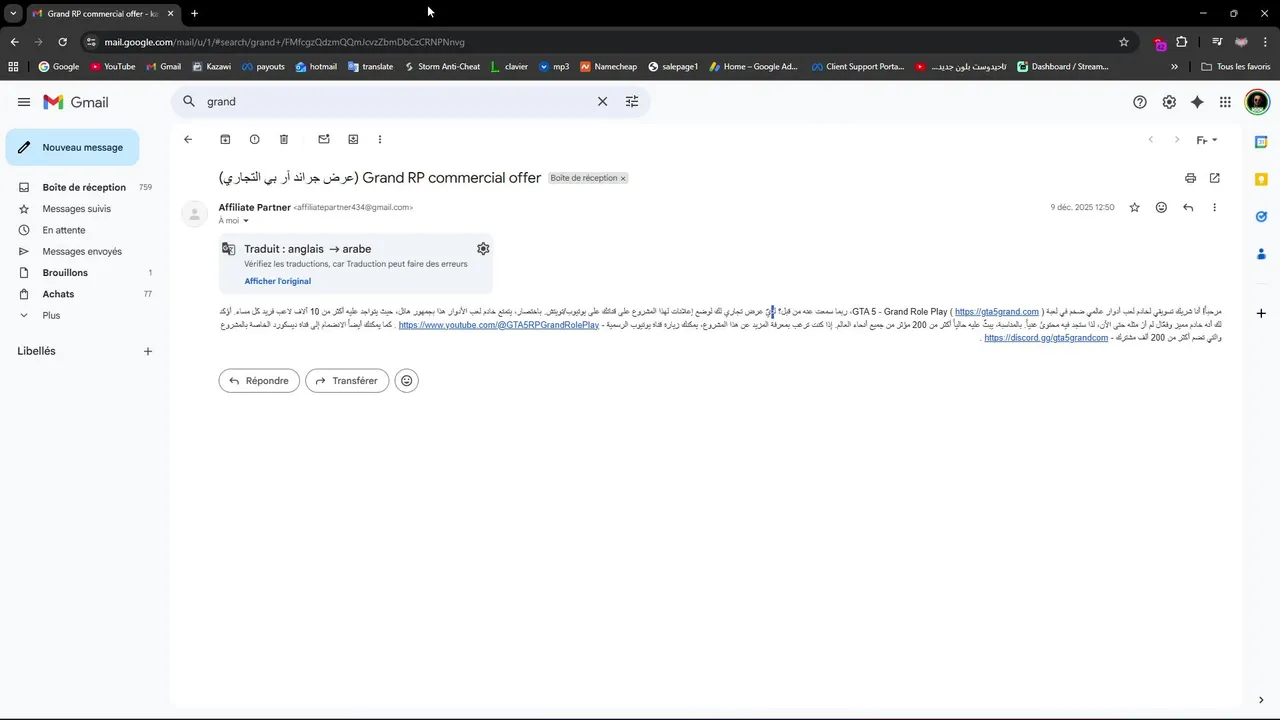
Task: Archive this email
Action: point(225,139)
